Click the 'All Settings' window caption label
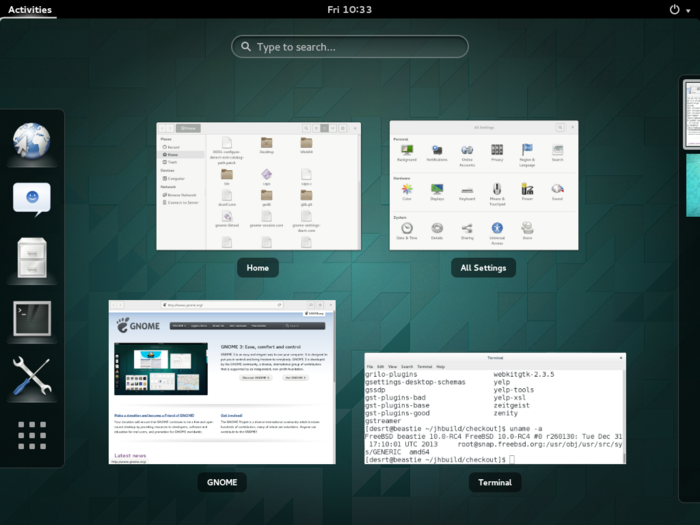Image resolution: width=700 pixels, height=525 pixels. [x=483, y=268]
